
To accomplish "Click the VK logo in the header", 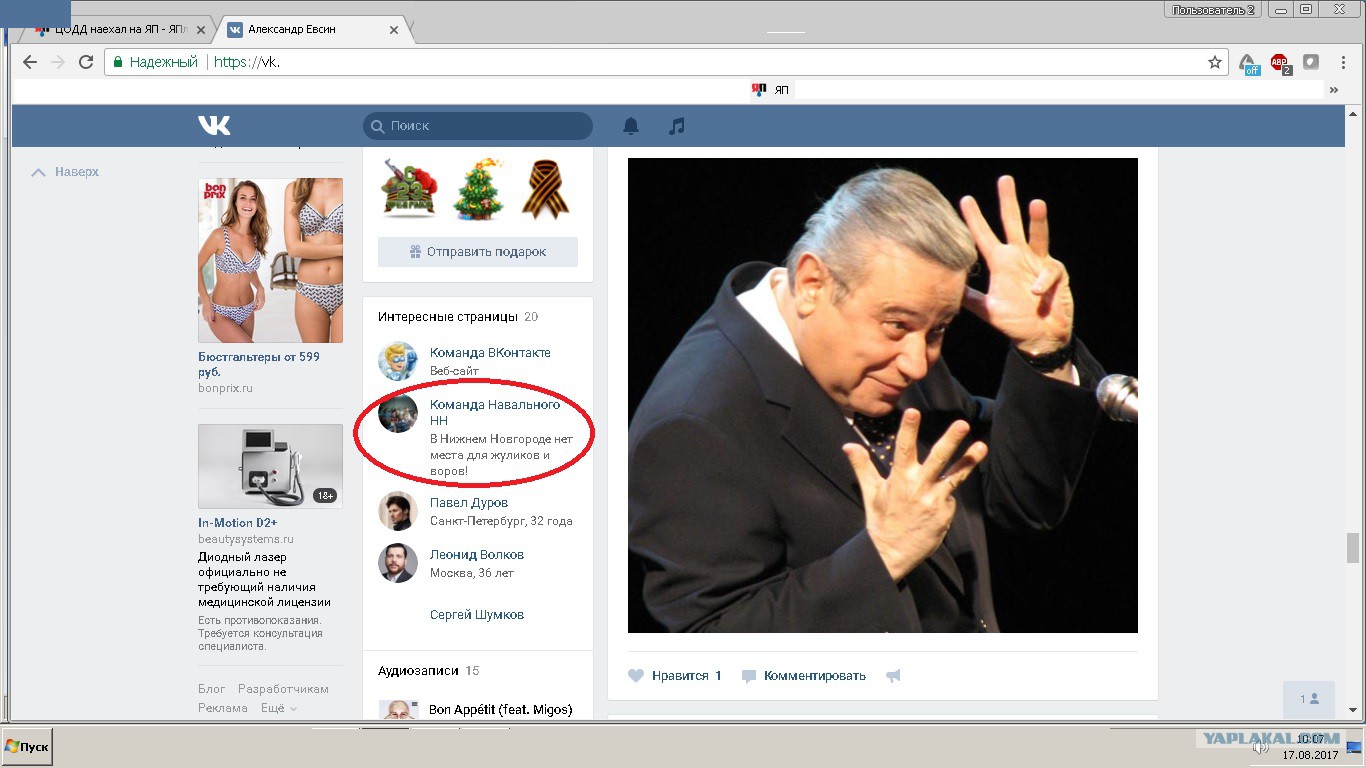I will [x=214, y=125].
